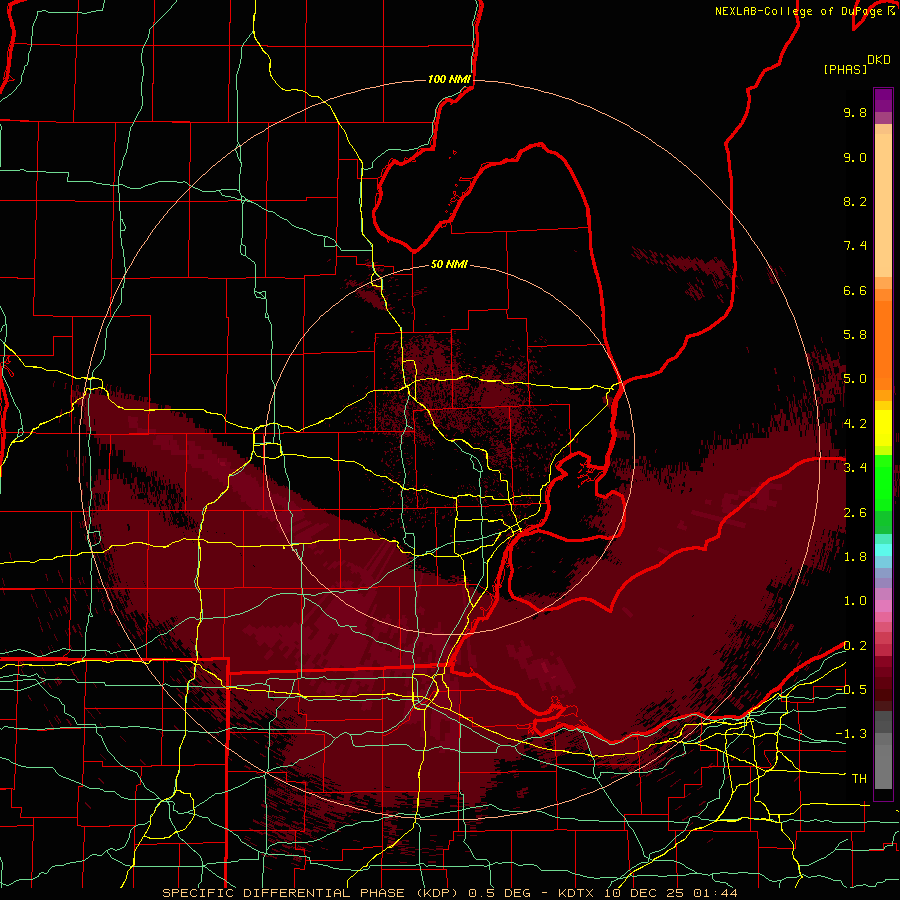Click the purple top band of the color scale
The width and height of the screenshot is (900, 900).
pyautogui.click(x=883, y=100)
